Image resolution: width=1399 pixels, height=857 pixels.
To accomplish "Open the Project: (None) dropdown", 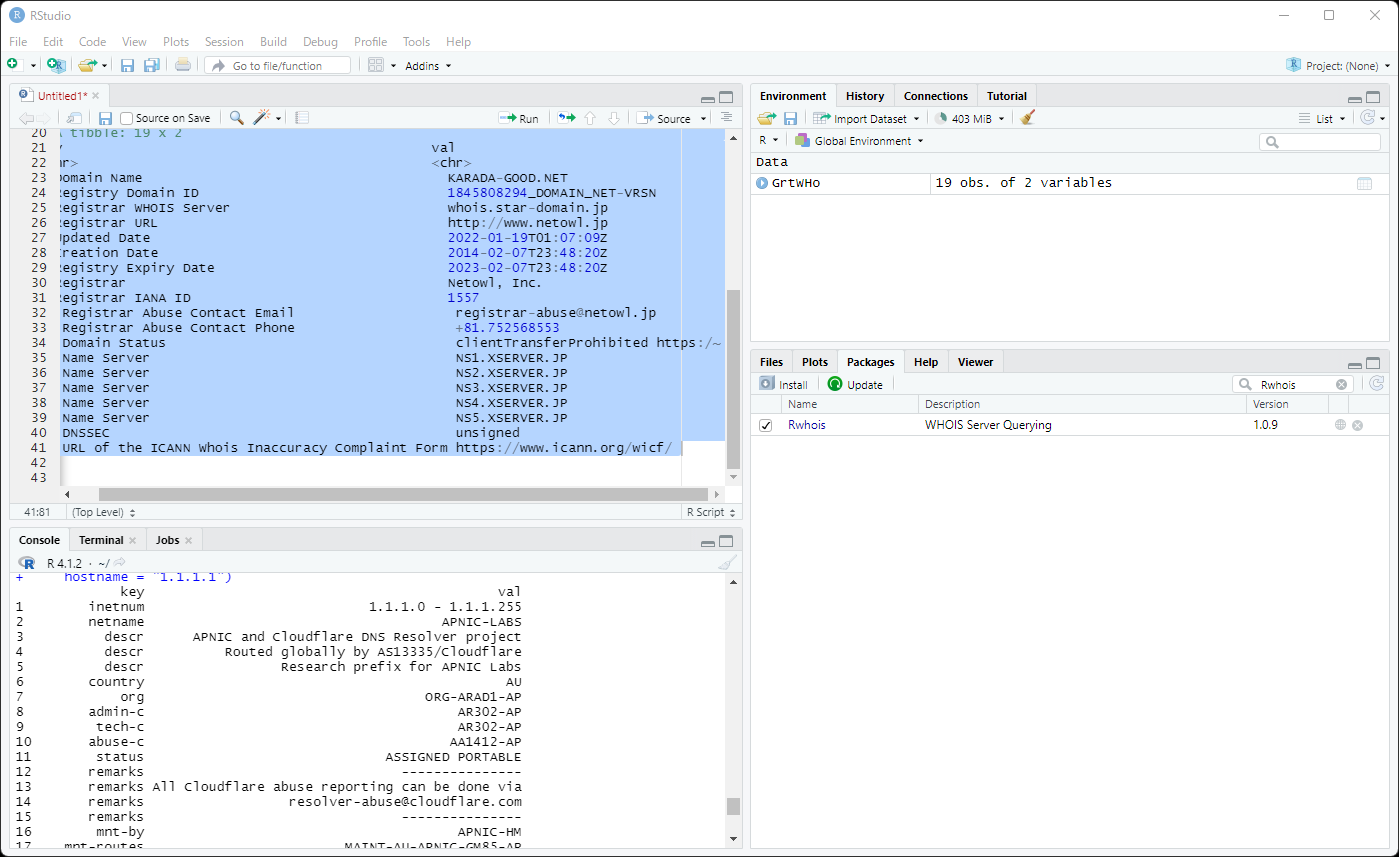I will (x=1338, y=65).
